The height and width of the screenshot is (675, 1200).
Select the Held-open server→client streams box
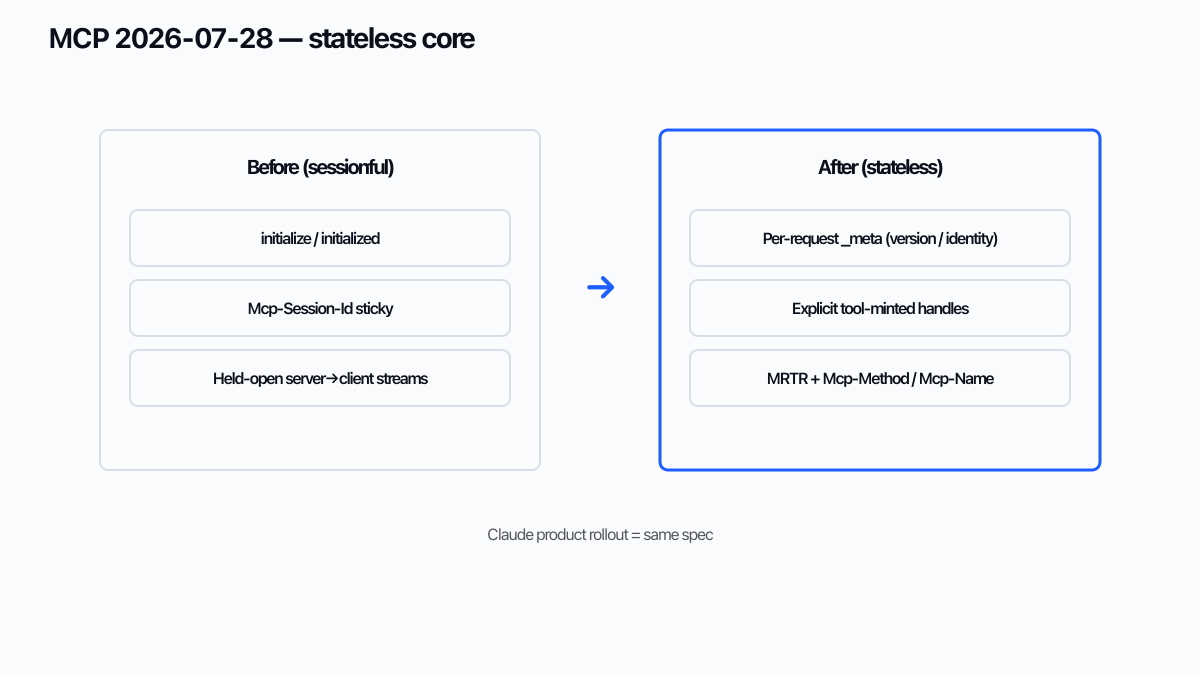tap(320, 378)
